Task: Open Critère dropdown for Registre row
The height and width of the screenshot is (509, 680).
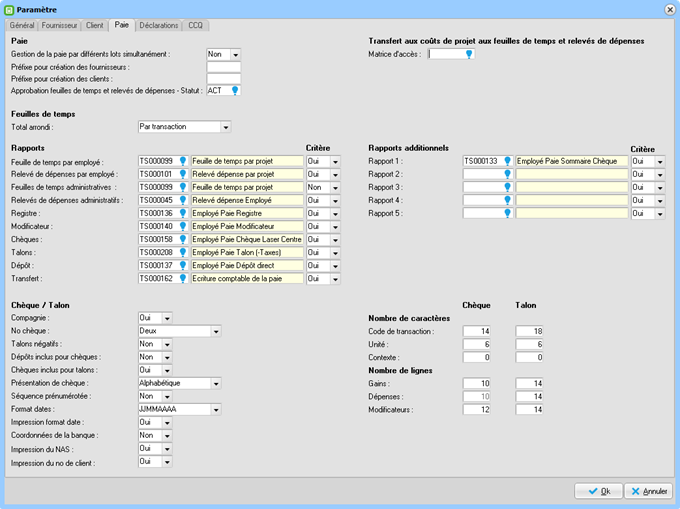Action: click(x=335, y=214)
